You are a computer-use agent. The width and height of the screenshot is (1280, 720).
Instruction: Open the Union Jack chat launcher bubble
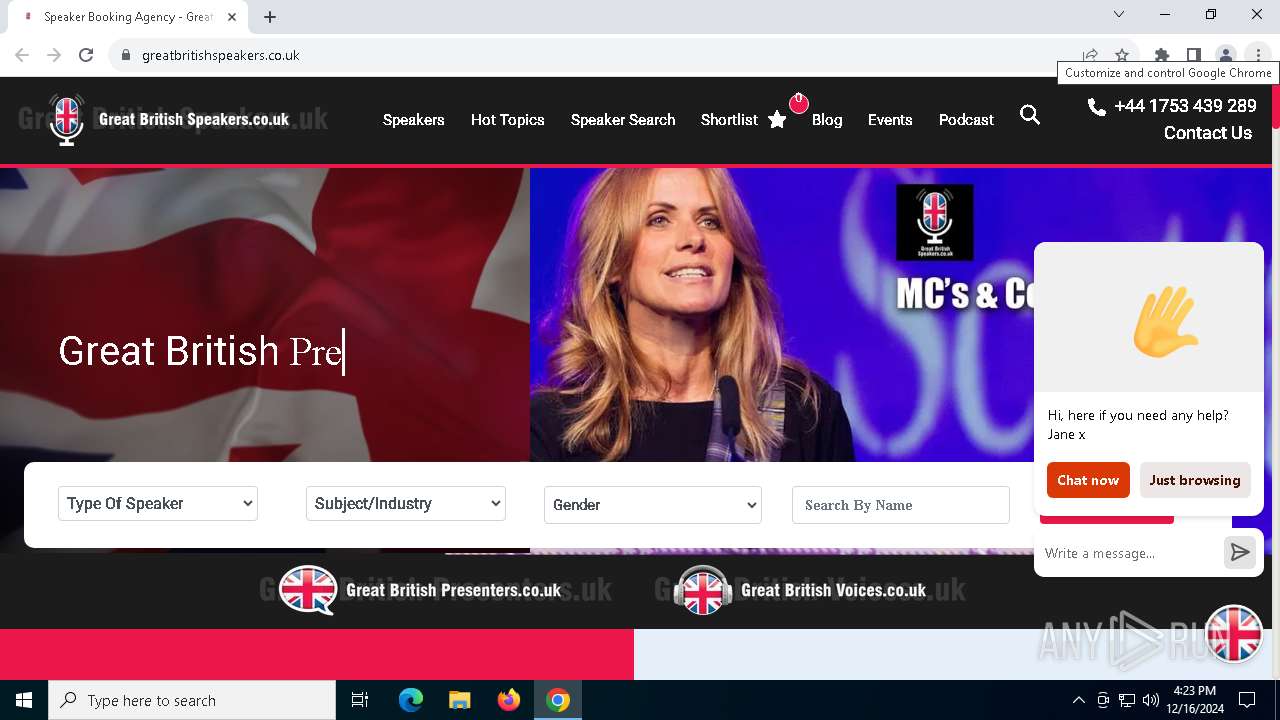[1234, 634]
